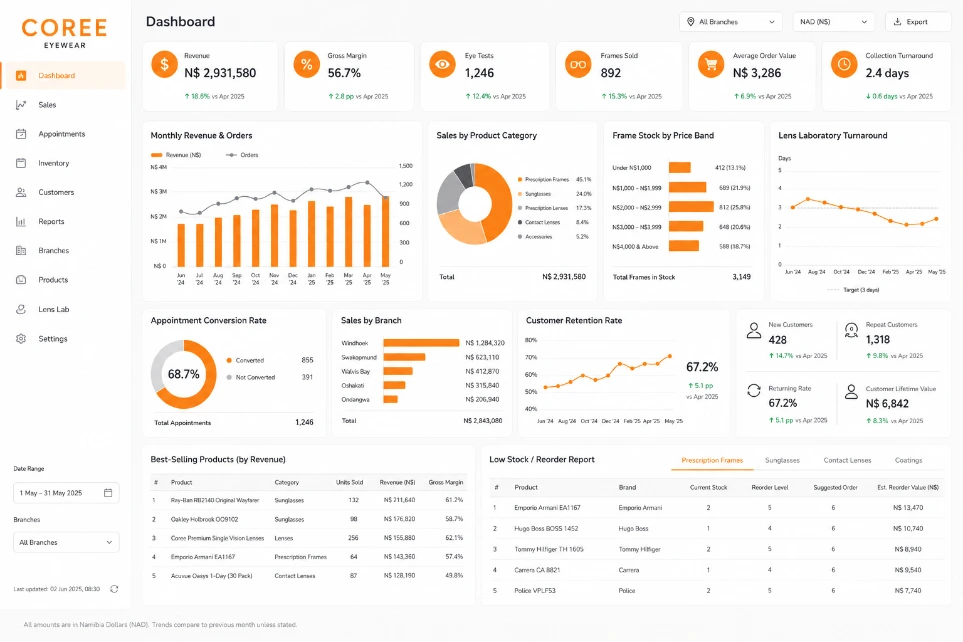Screen dimensions: 963x642
Task: Click the Sales chart sidebar icon
Action: [x=21, y=105]
